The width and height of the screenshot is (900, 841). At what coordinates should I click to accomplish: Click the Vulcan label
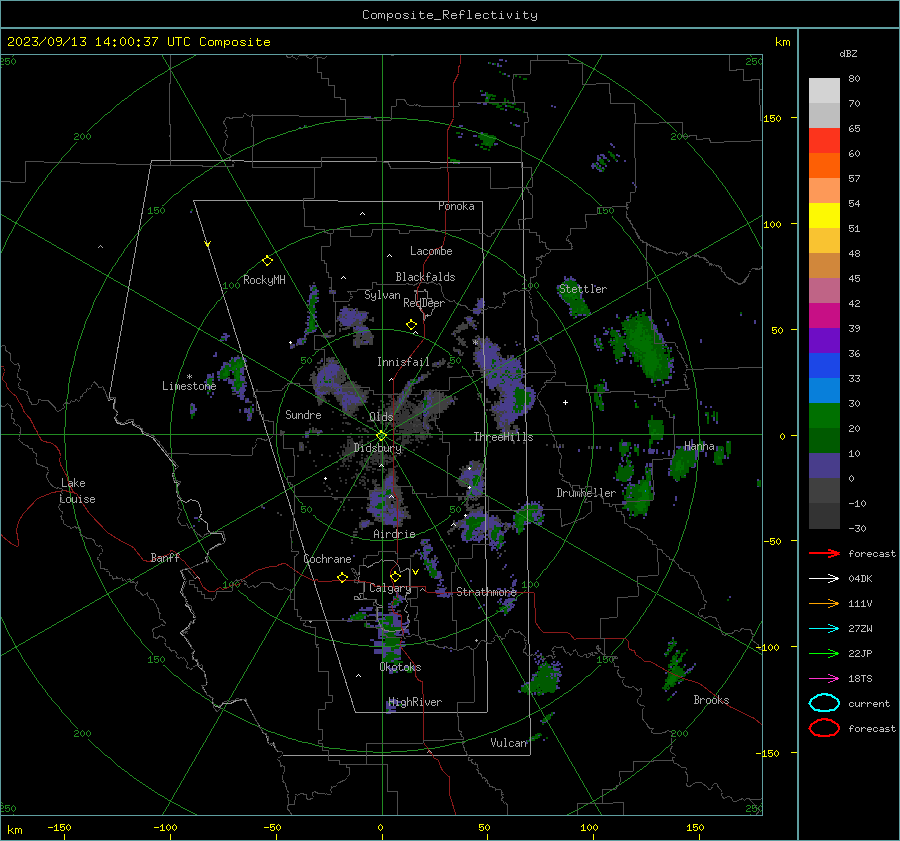pos(509,743)
